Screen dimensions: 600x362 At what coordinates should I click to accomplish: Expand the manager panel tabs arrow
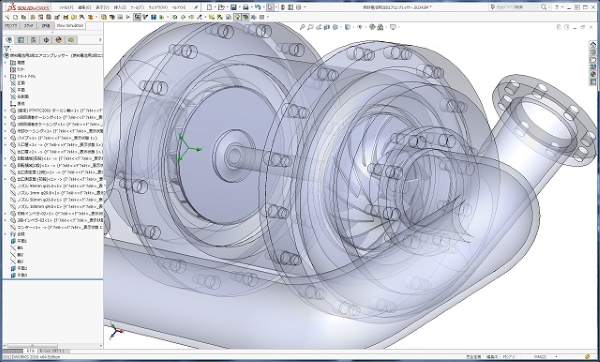point(100,40)
